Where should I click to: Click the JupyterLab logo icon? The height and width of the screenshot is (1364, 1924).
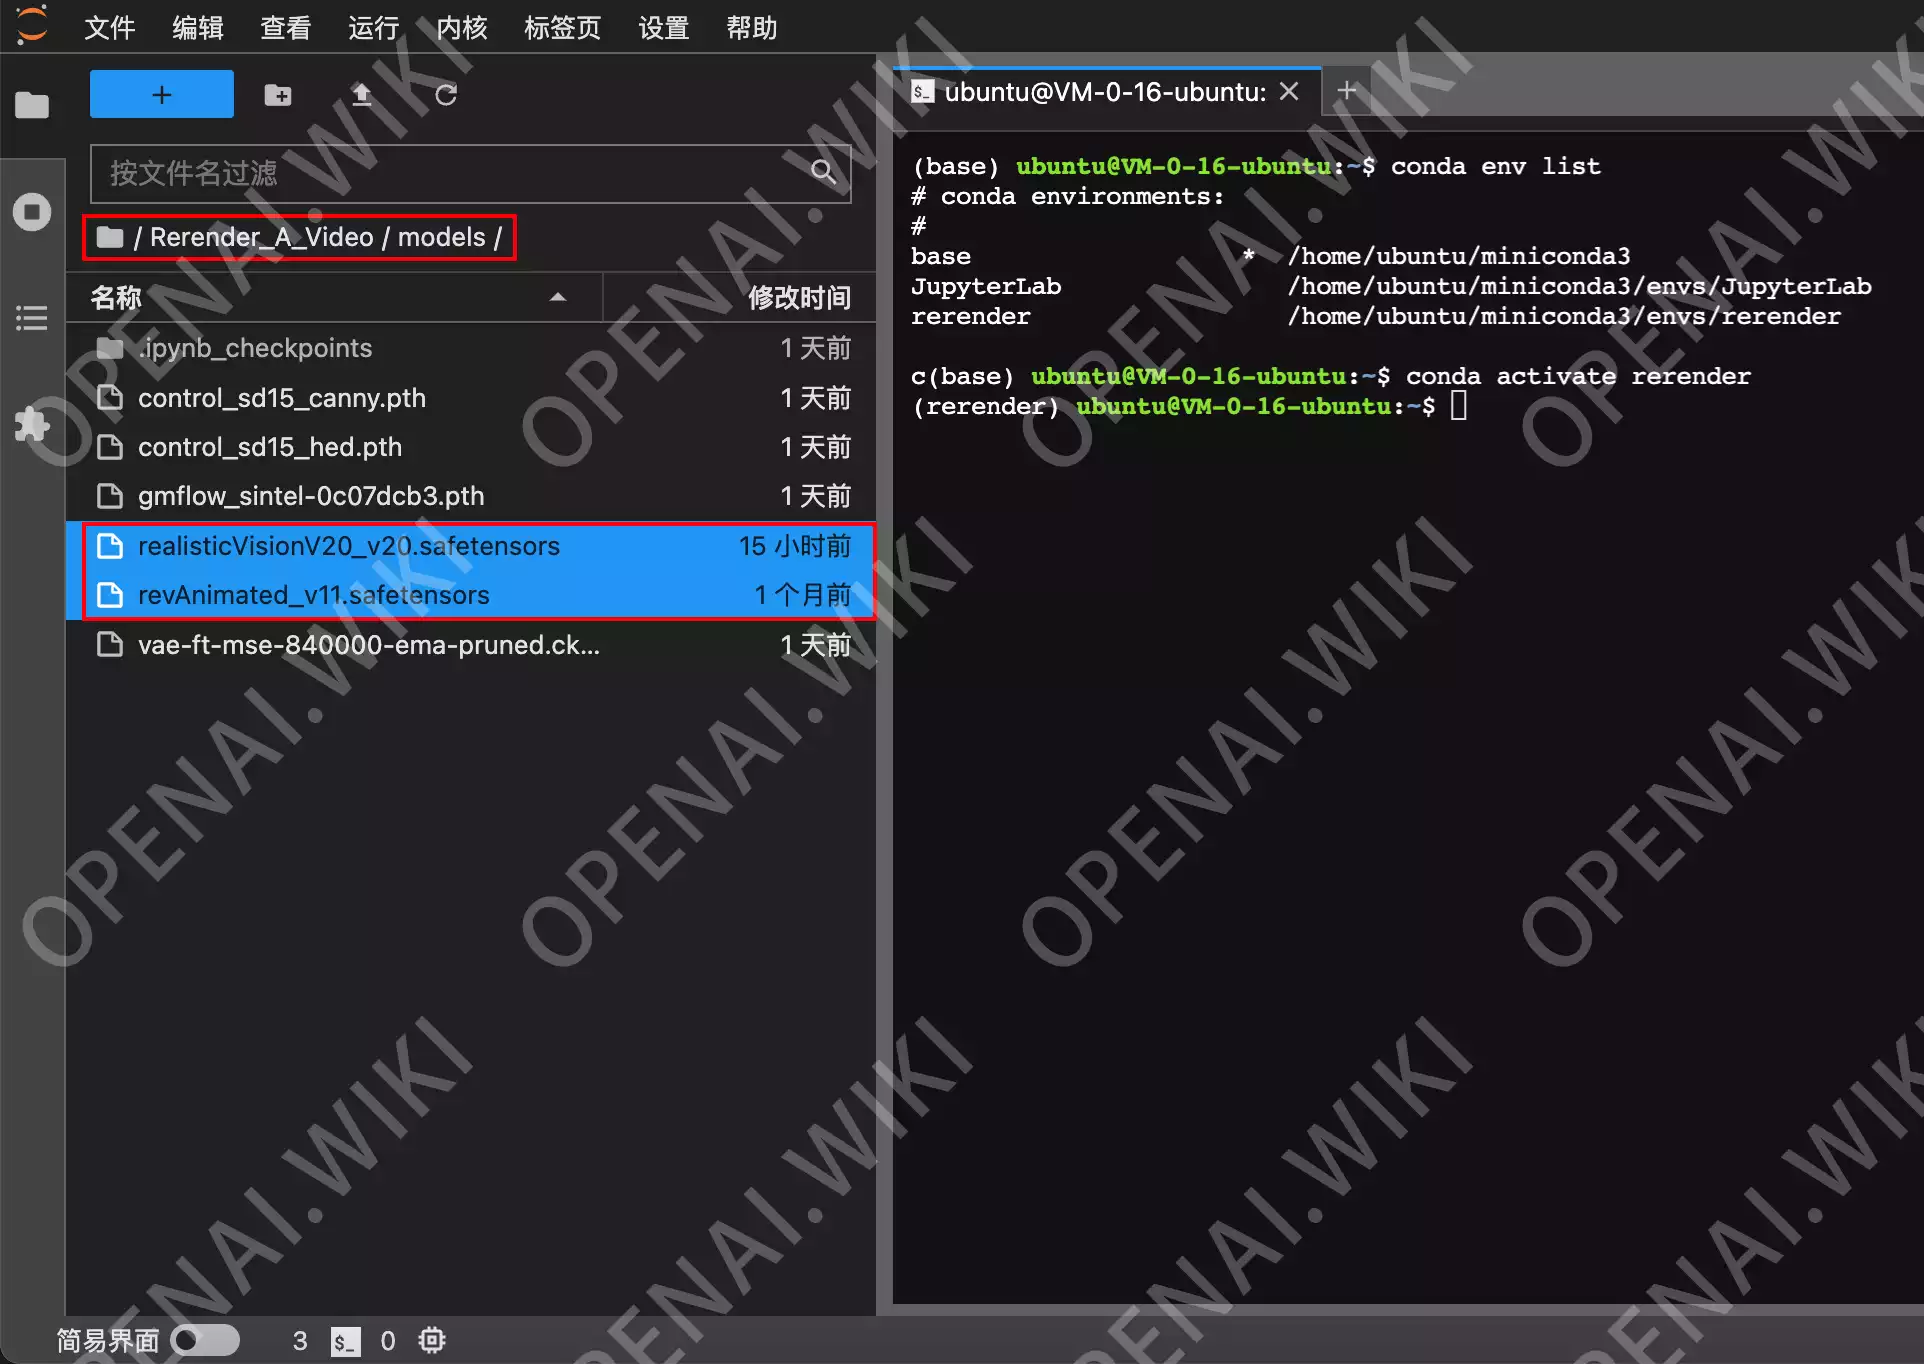coord(31,26)
